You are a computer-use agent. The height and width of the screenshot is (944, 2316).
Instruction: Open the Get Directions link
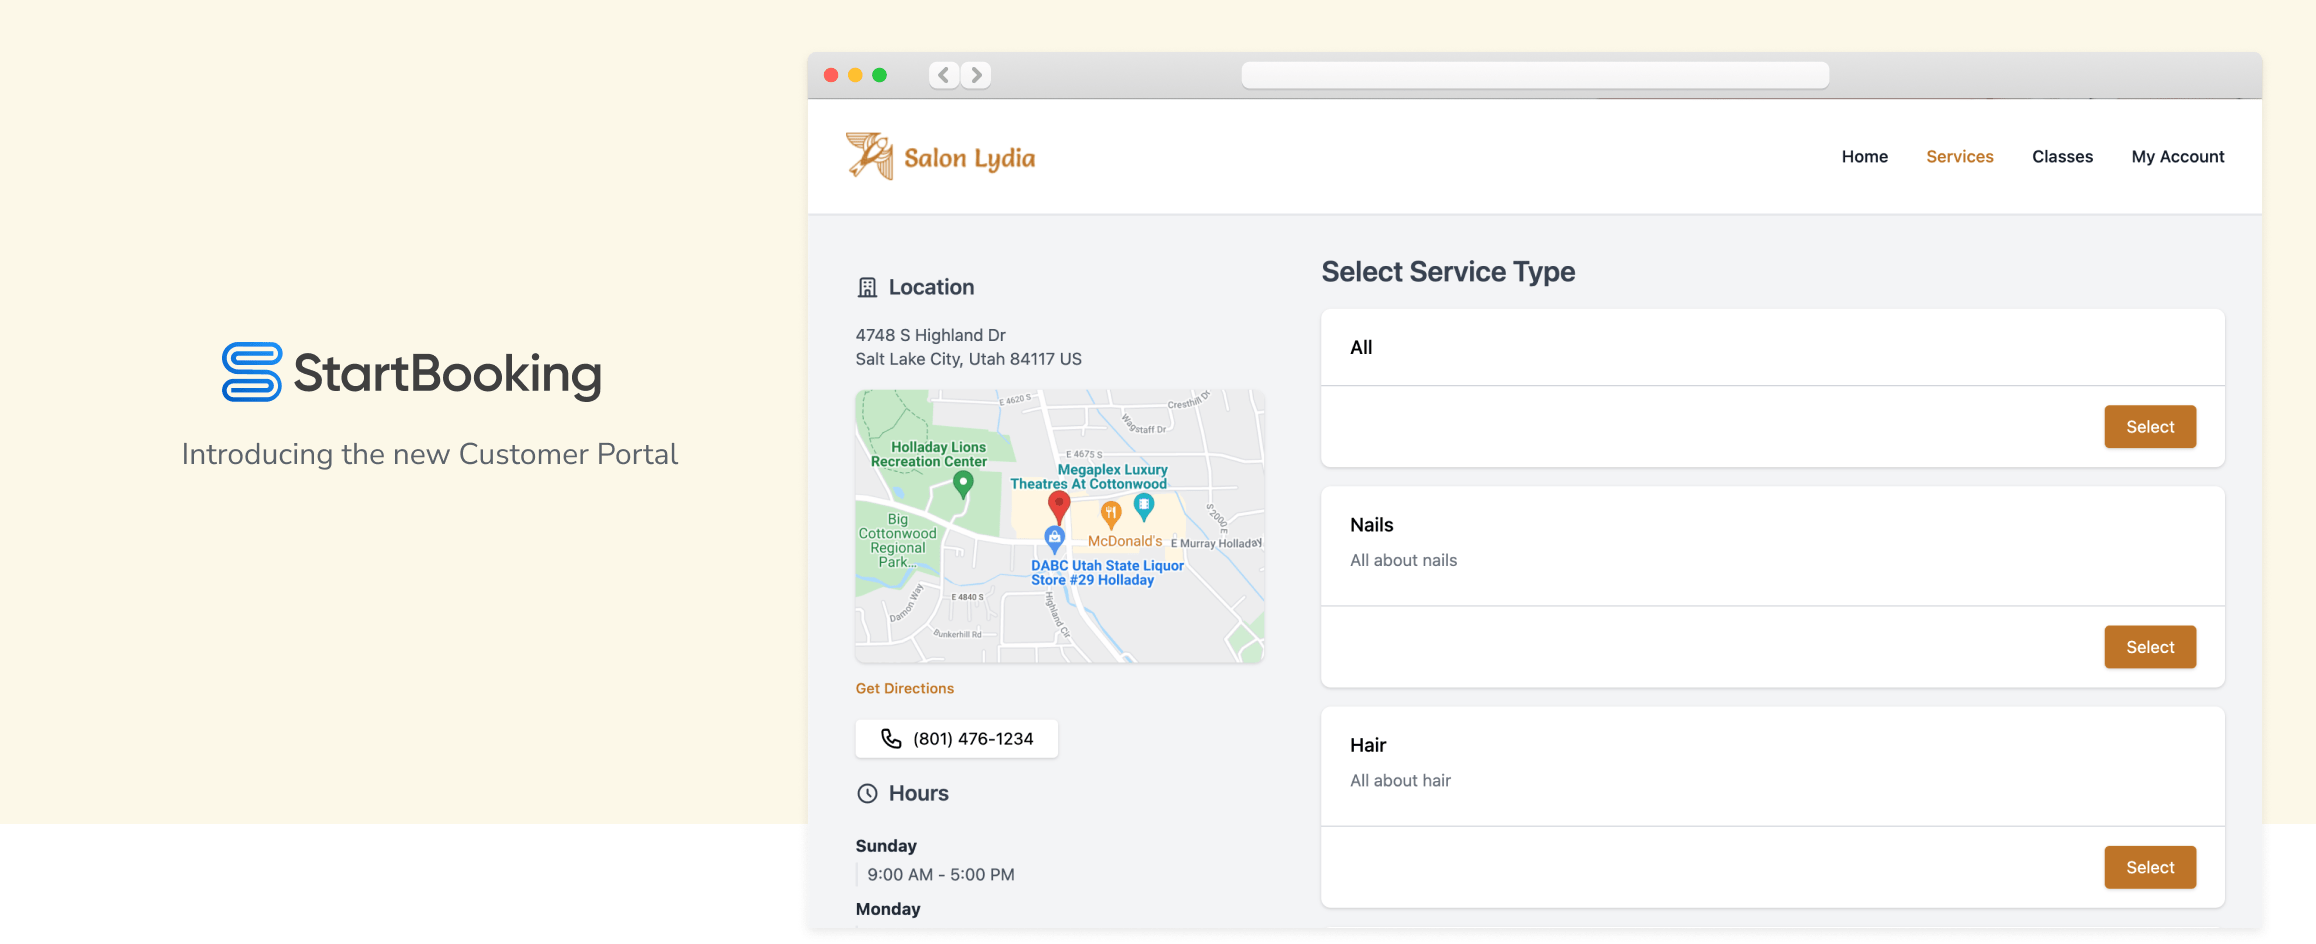[904, 688]
